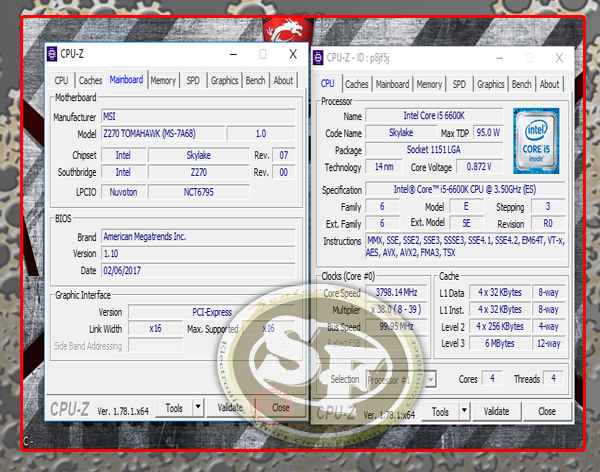Click the Close button in left CPU-Z window
Viewport: 600px width, 472px height.
[x=280, y=408]
